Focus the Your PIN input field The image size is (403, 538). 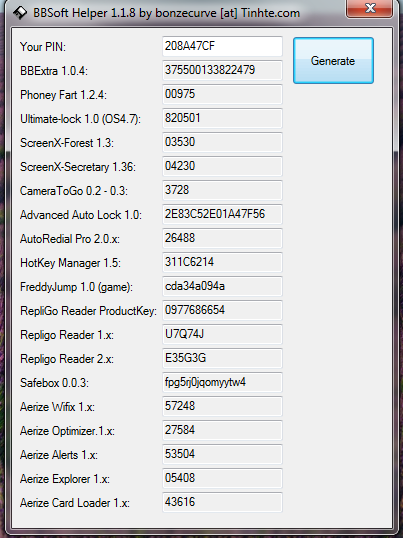222,46
